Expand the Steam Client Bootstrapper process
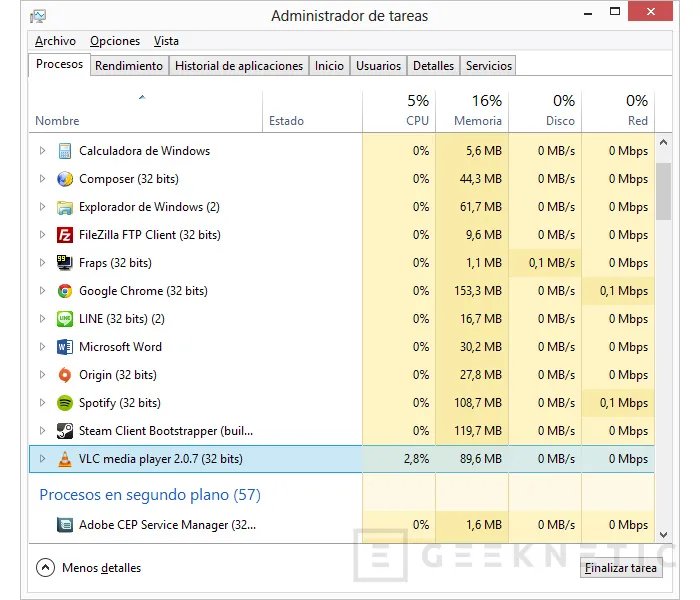Viewport: 700px width, 600px height. [42, 431]
